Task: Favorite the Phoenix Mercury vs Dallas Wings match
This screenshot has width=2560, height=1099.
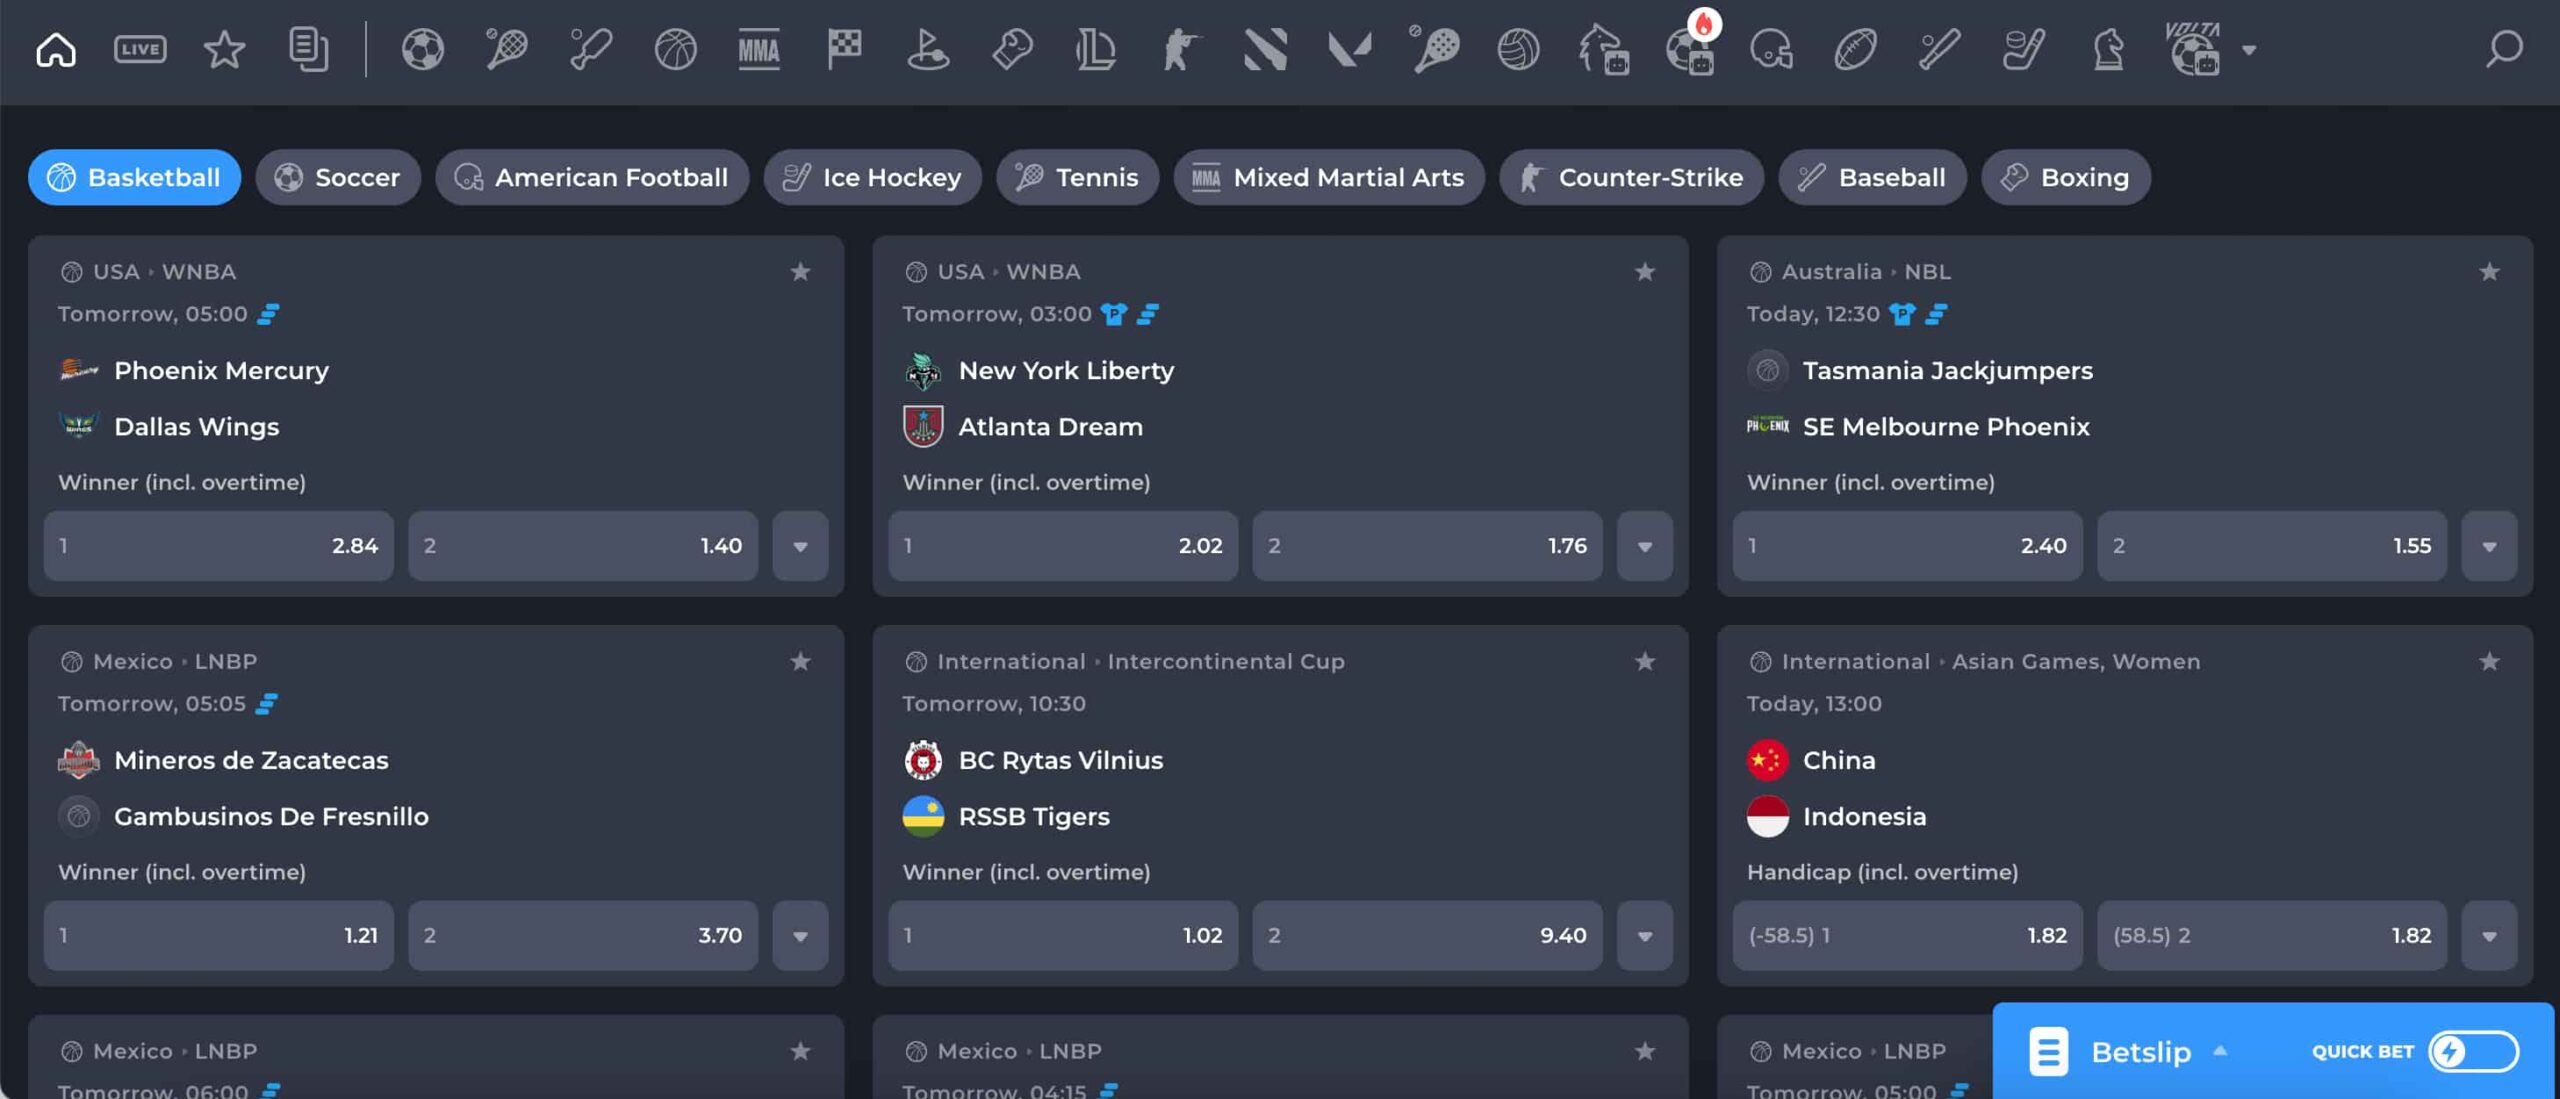Action: pyautogui.click(x=800, y=272)
